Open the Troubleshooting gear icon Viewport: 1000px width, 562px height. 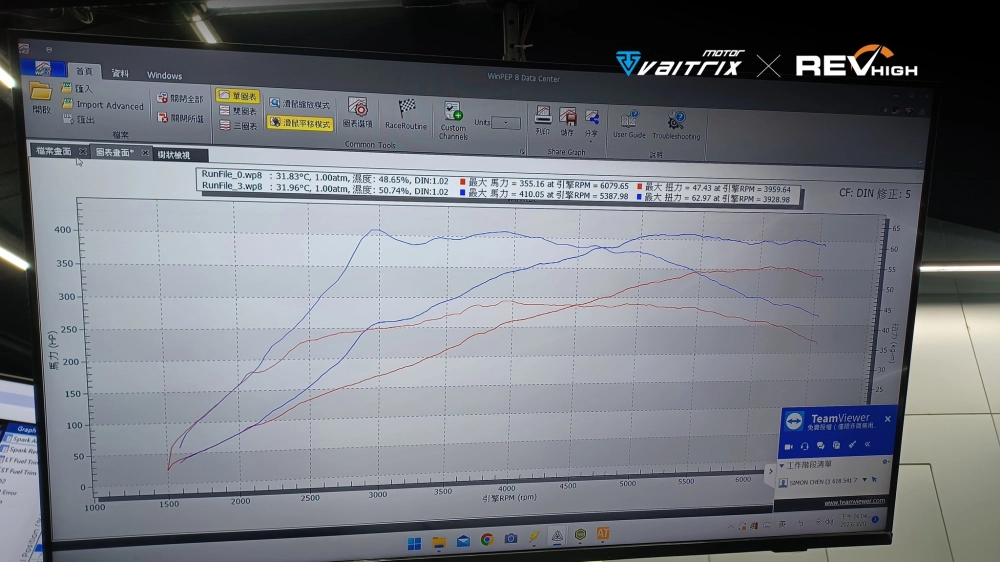coord(677,121)
